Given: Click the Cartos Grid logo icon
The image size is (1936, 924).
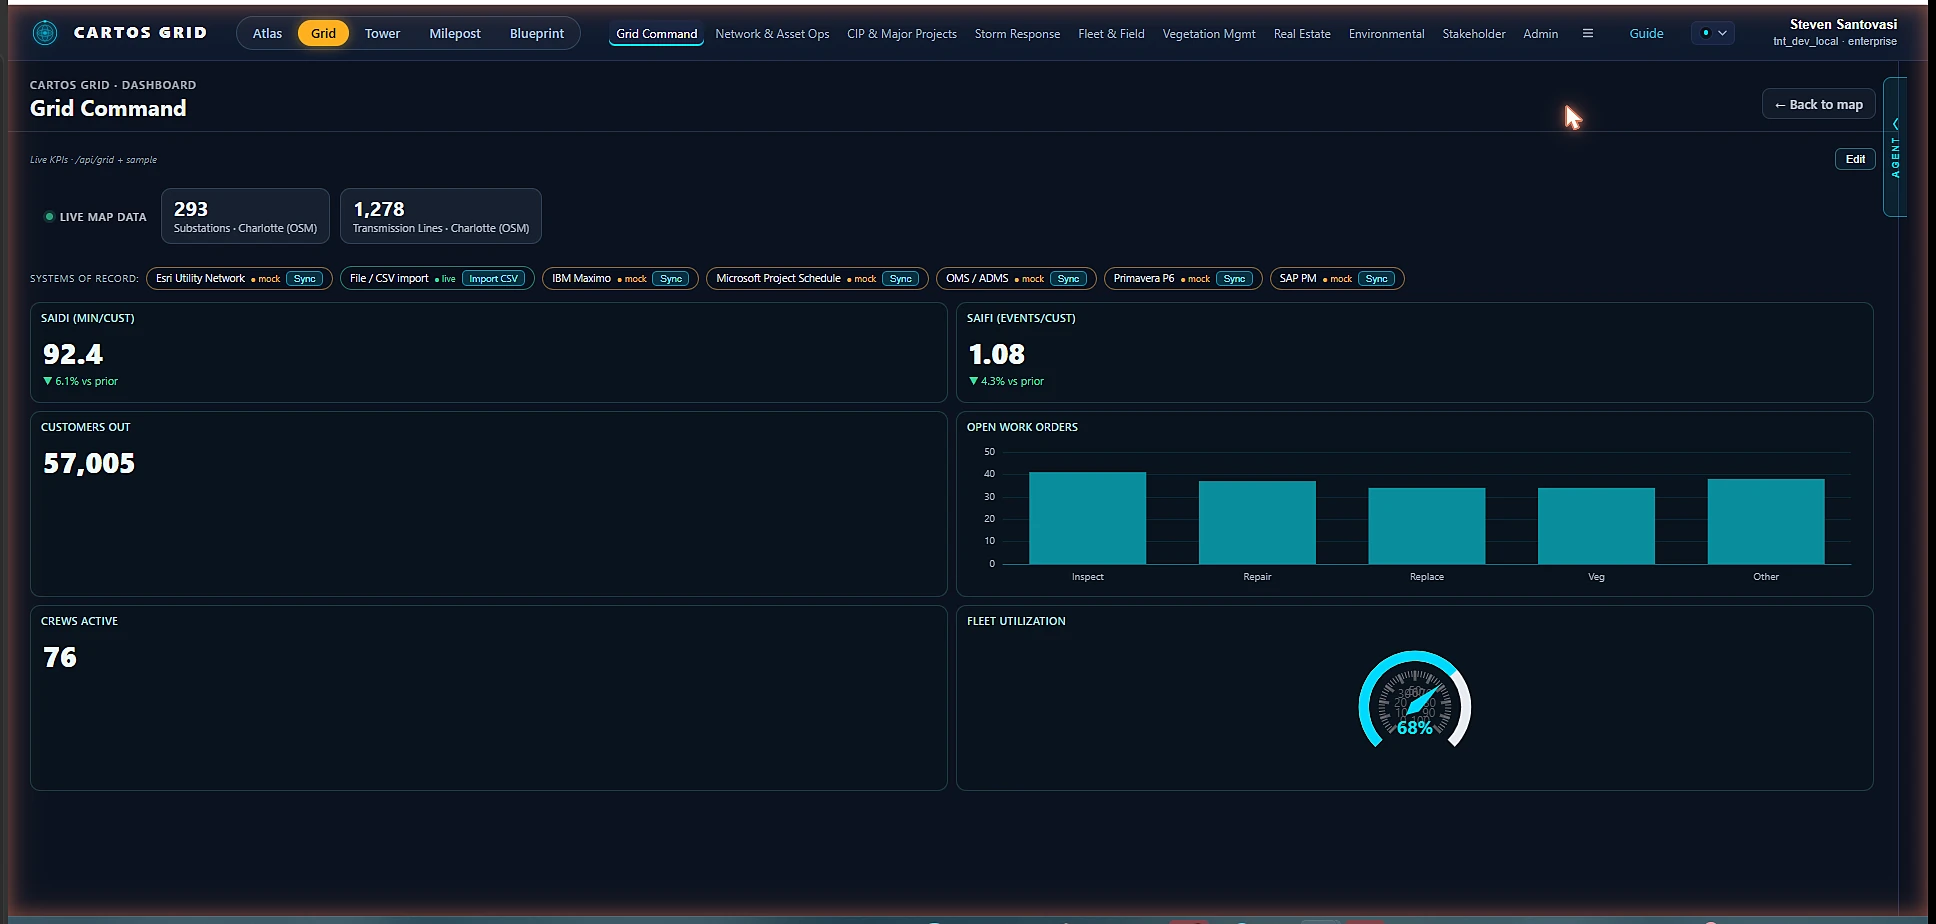Looking at the screenshot, I should coord(45,33).
